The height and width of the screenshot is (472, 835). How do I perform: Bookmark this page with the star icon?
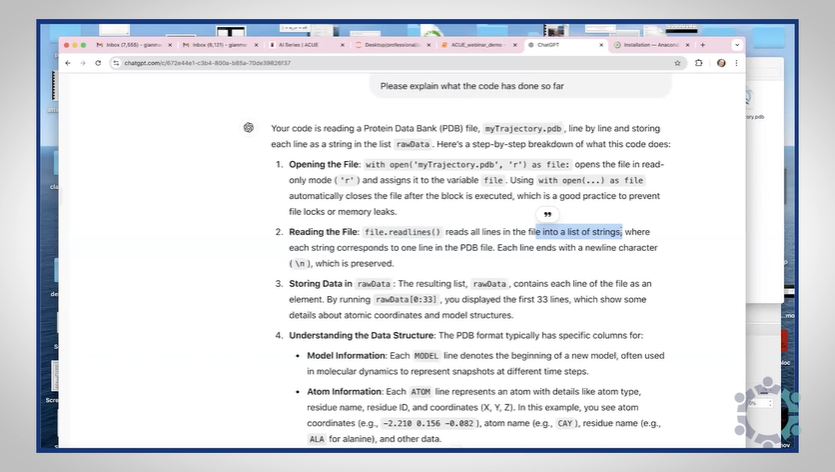coord(677,63)
